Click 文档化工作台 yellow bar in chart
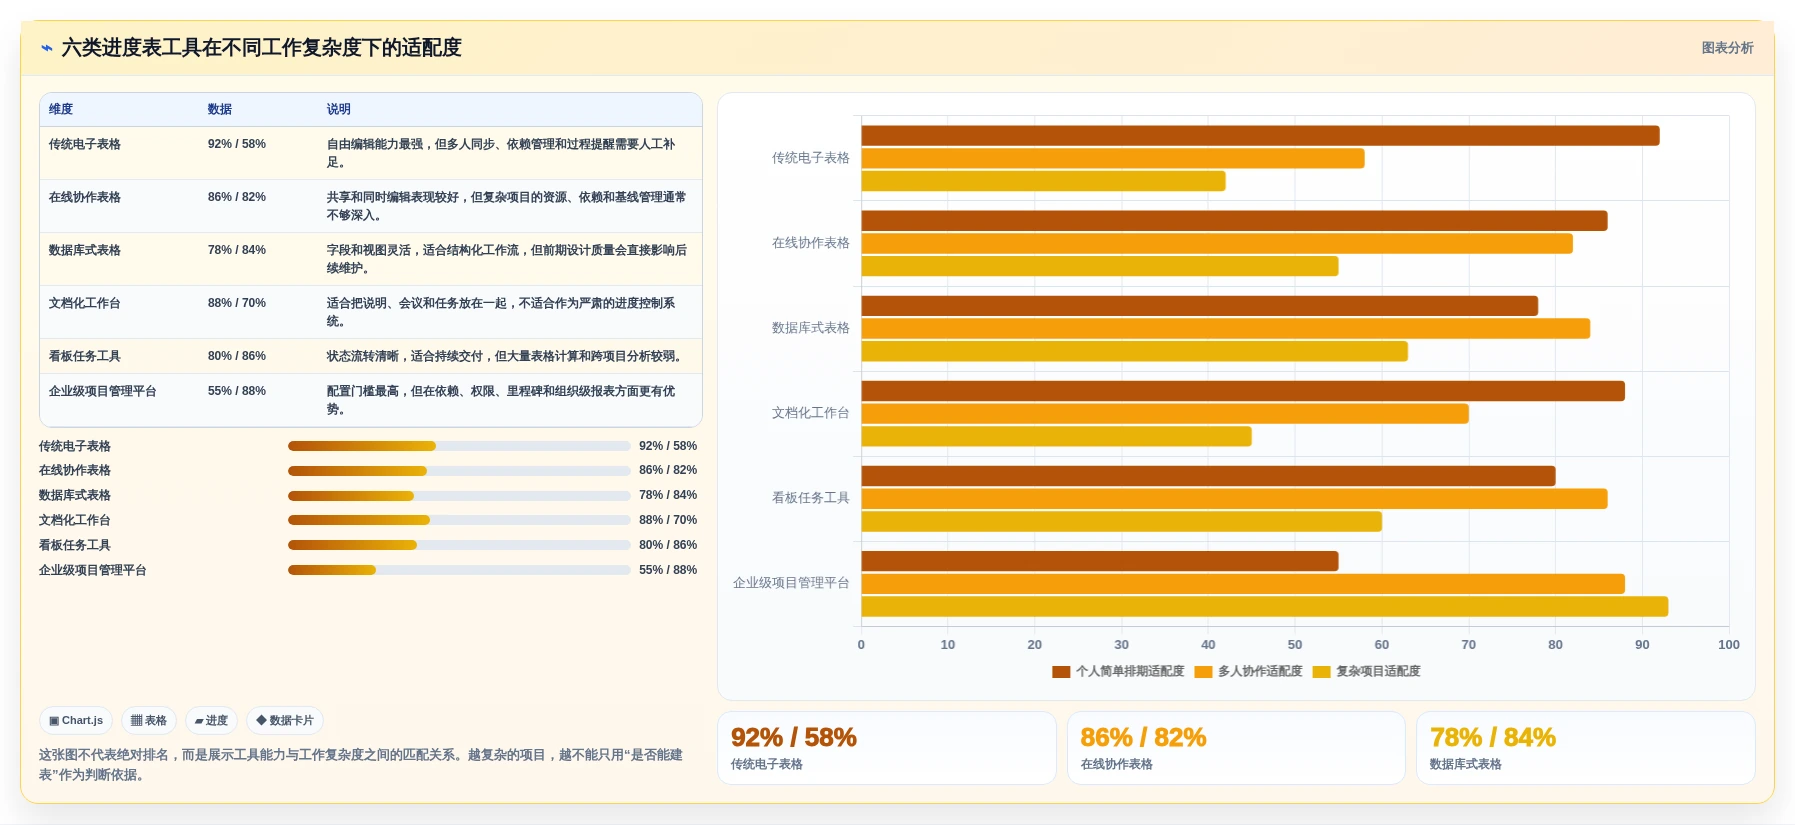Image resolution: width=1795 pixels, height=825 pixels. 1056,437
